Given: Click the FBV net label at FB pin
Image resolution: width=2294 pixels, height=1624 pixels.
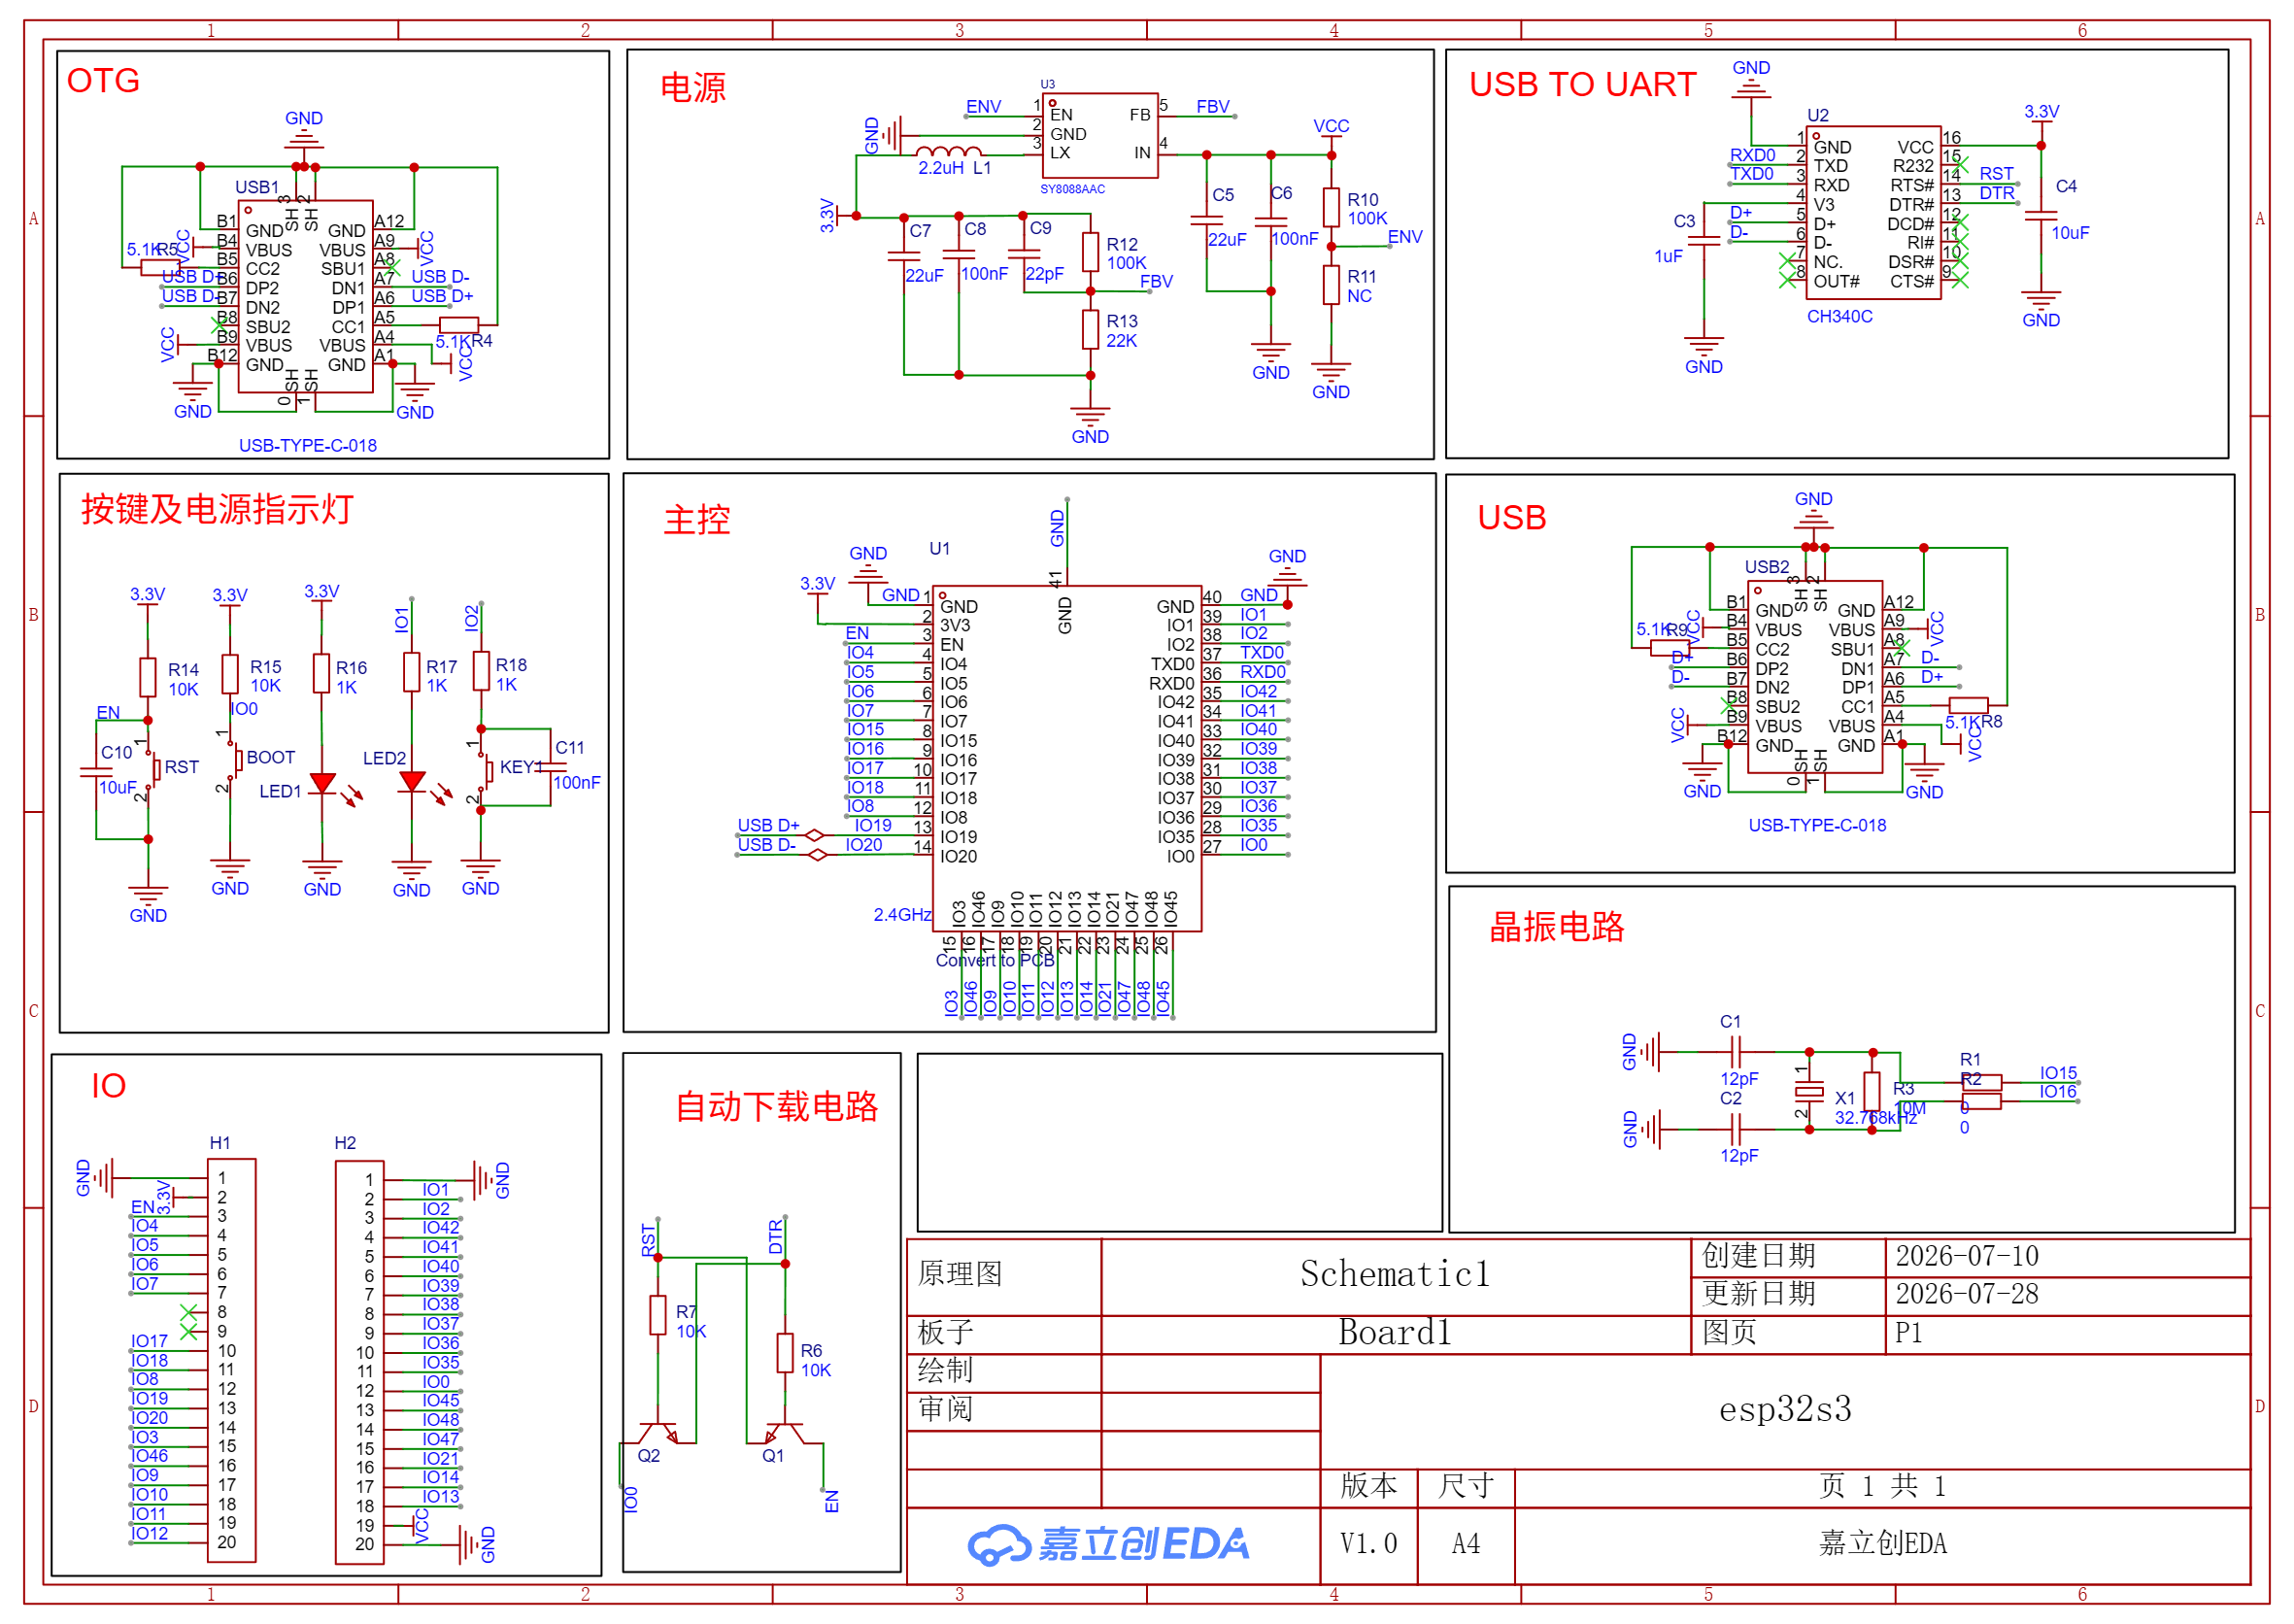Looking at the screenshot, I should [1213, 107].
